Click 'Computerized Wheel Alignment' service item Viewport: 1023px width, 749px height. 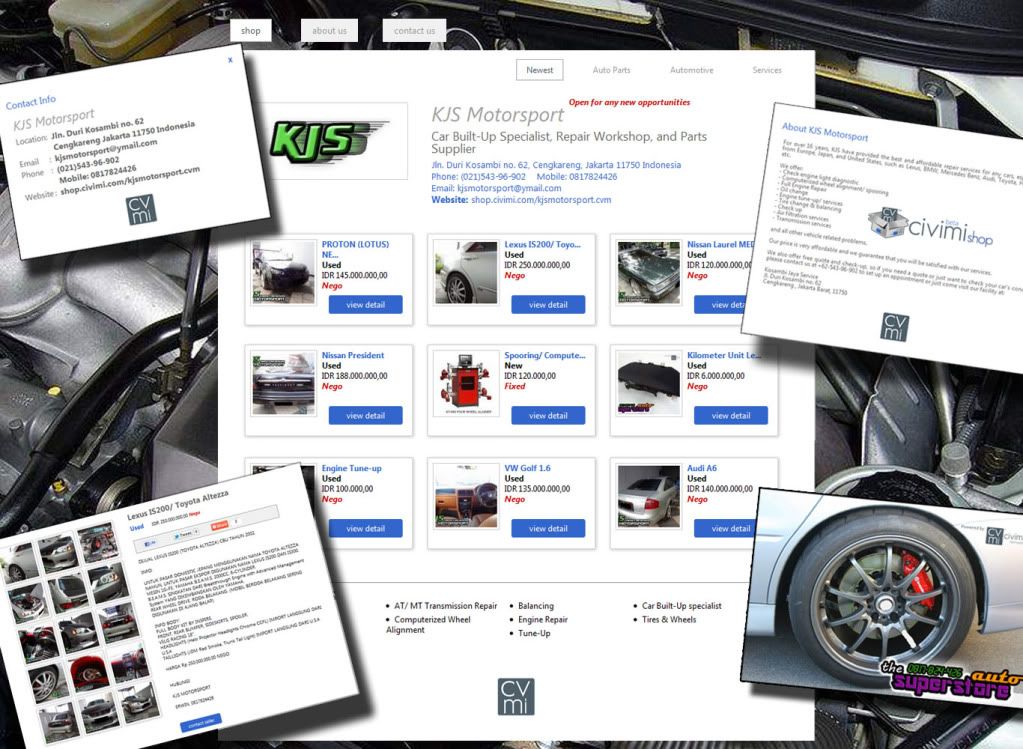click(x=429, y=624)
